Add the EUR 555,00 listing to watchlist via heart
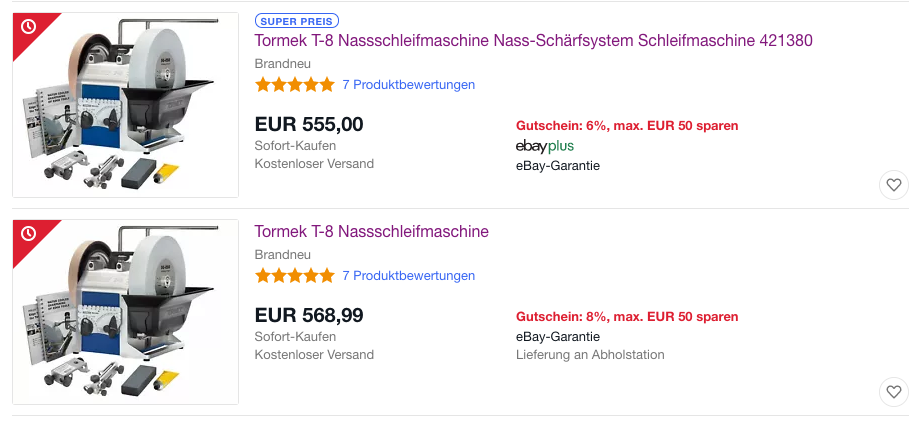This screenshot has width=924, height=423. pos(894,184)
